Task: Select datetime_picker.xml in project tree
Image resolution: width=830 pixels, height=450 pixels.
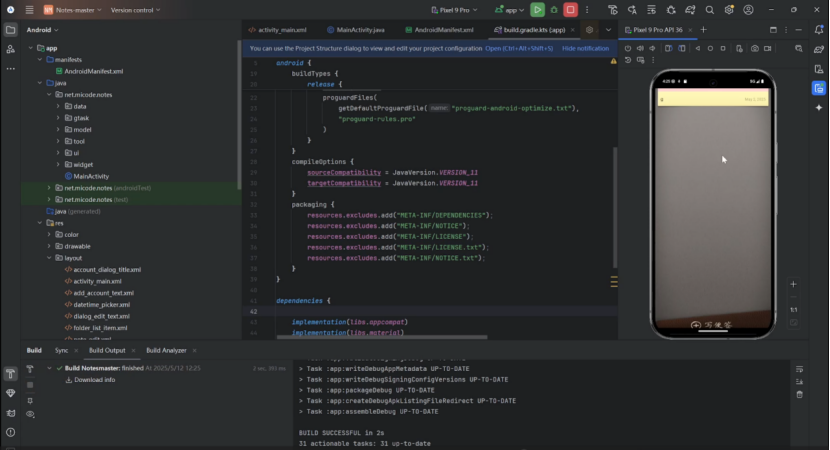Action: point(101,304)
